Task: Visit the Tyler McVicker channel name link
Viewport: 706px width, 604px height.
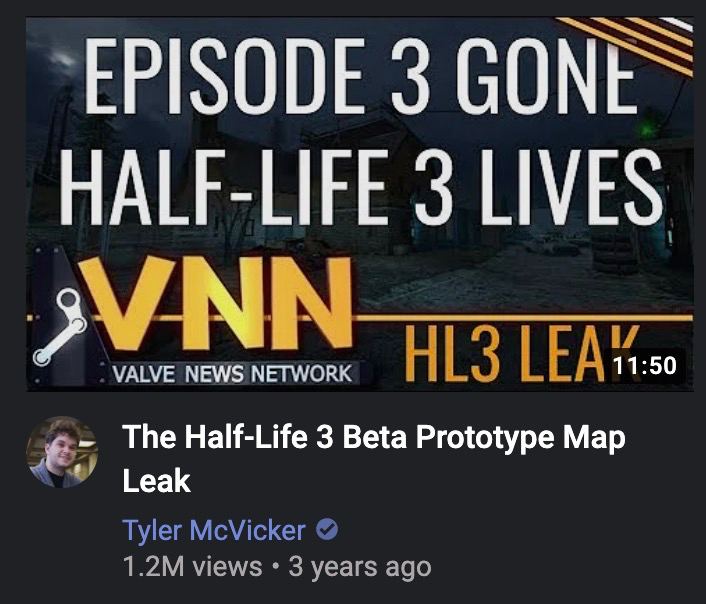Action: point(214,530)
